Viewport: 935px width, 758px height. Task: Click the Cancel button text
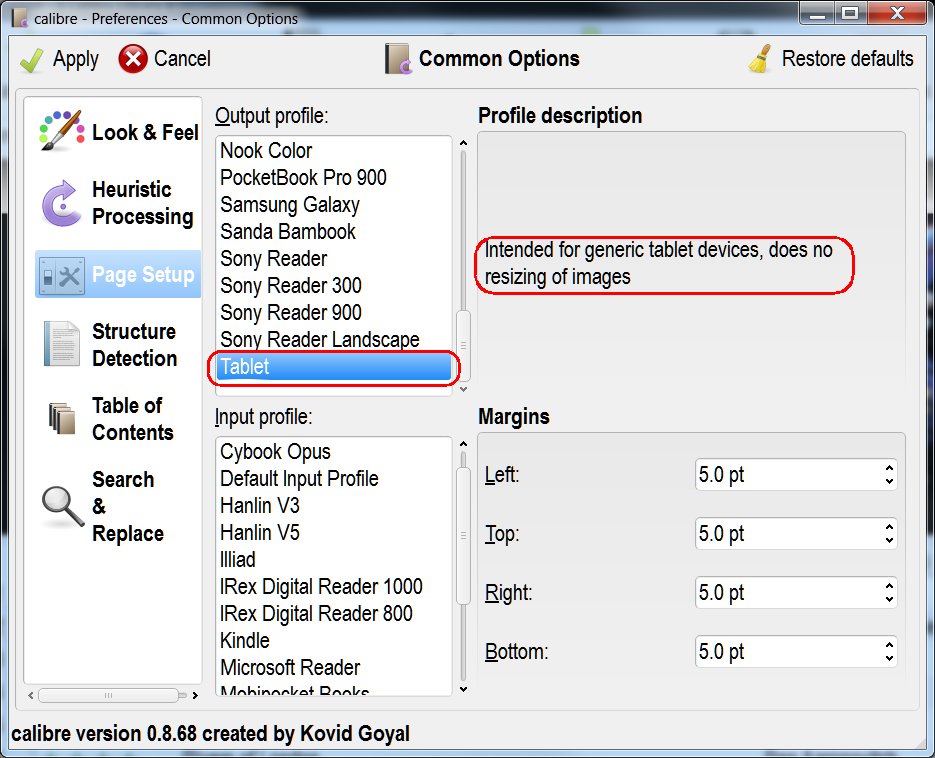pyautogui.click(x=182, y=58)
